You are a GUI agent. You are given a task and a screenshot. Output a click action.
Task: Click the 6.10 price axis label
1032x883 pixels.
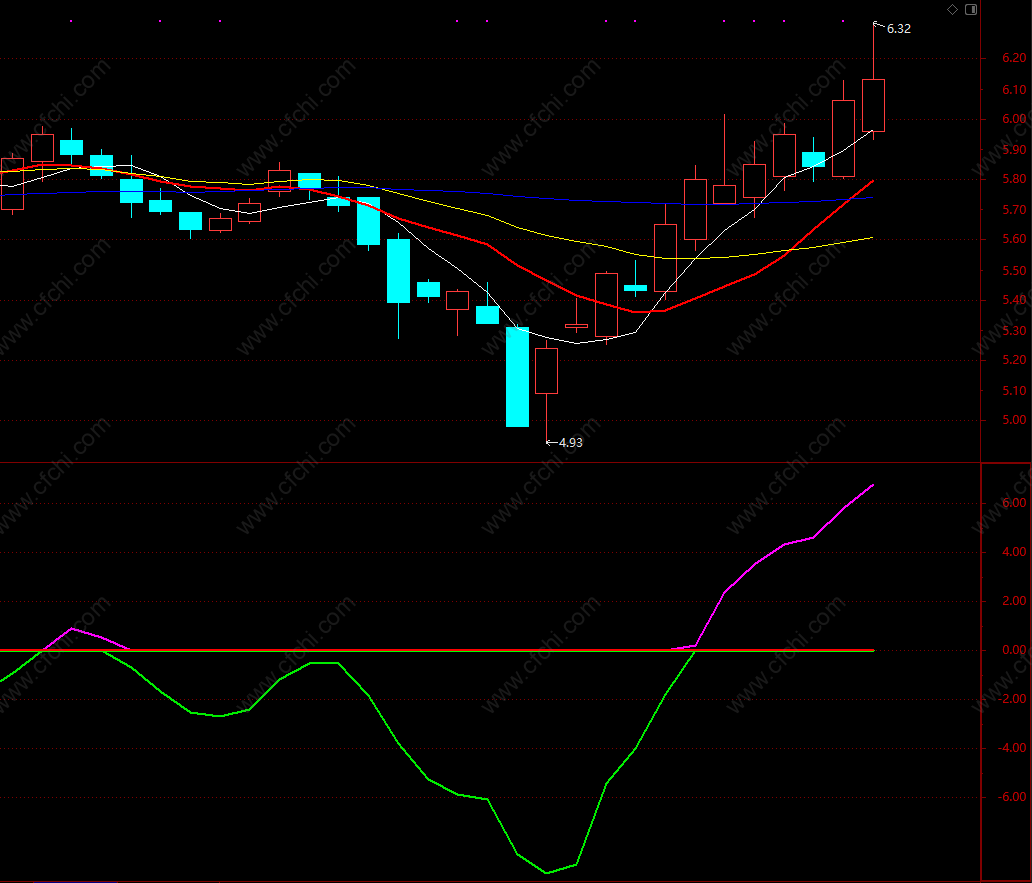click(1014, 89)
